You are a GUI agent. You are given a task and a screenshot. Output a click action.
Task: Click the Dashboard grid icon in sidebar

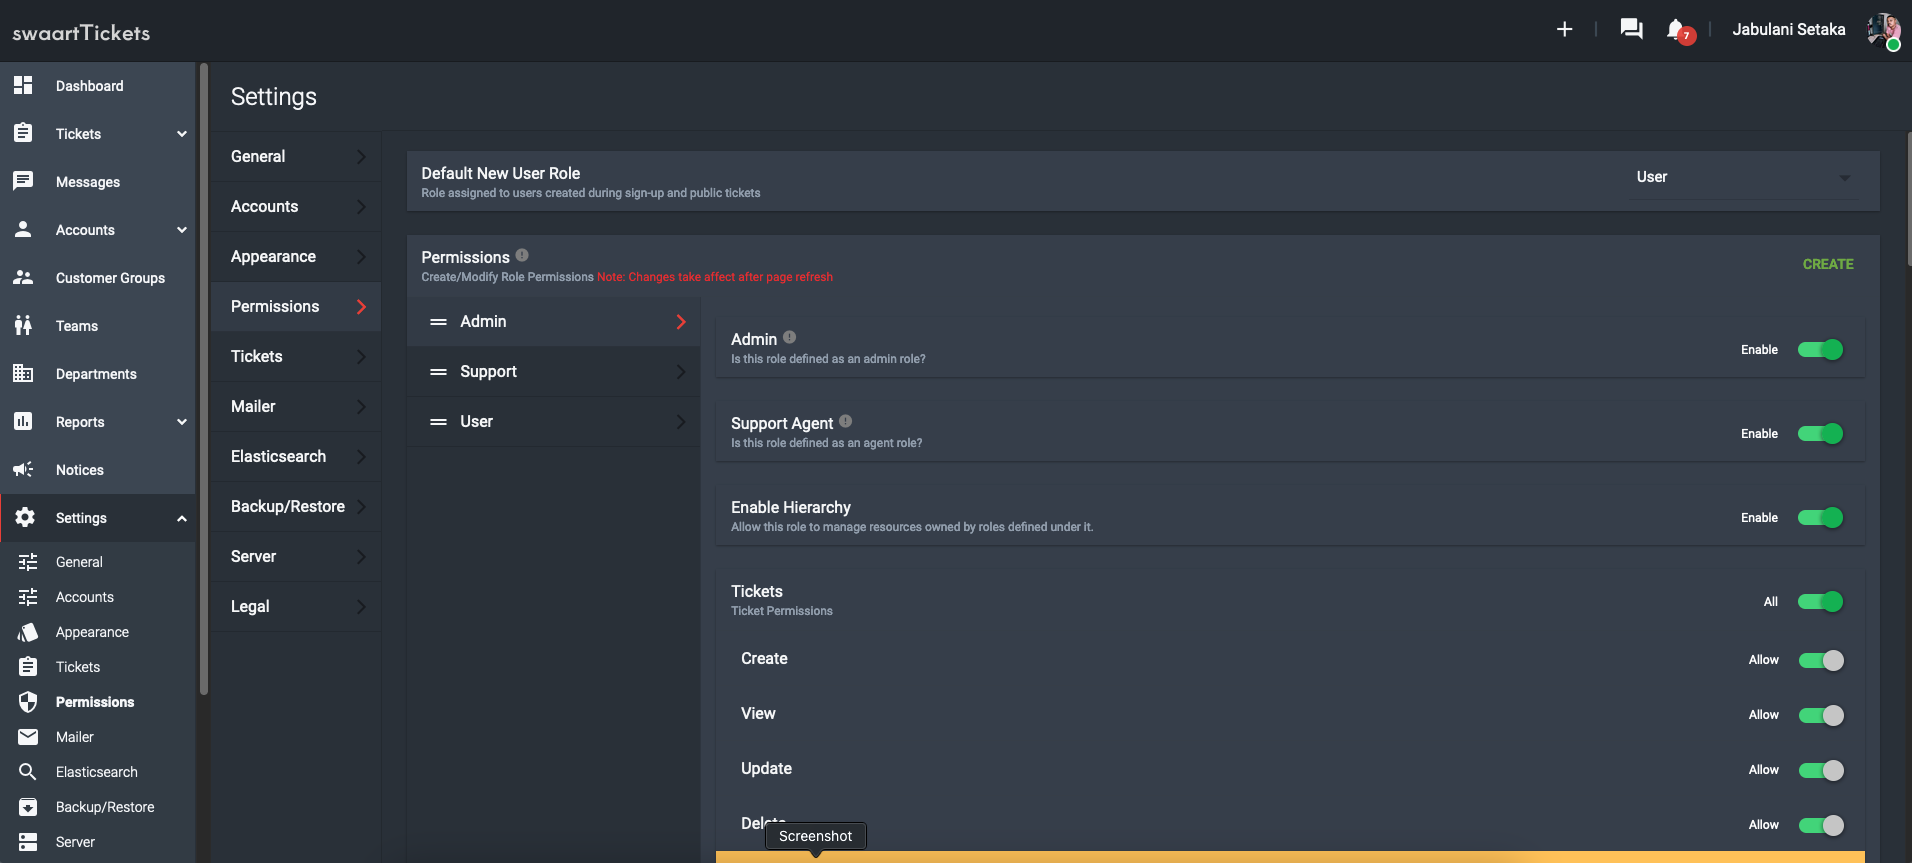pos(23,86)
